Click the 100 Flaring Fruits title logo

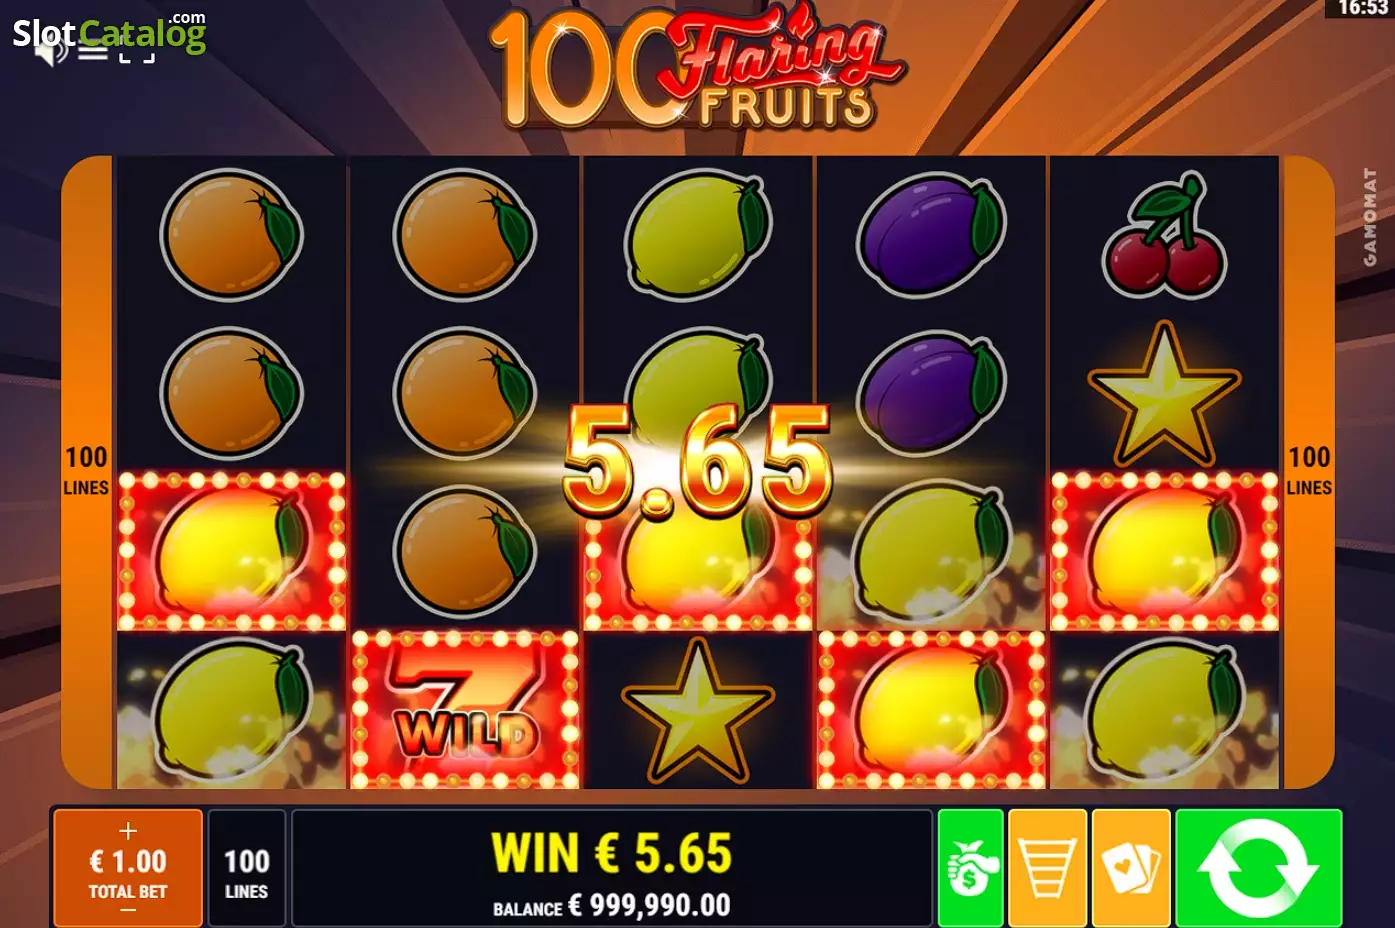coord(697,68)
